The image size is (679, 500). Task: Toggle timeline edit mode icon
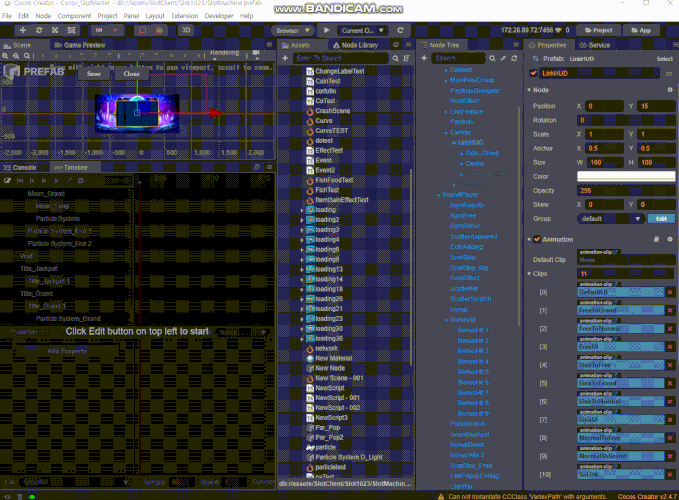coord(7,181)
